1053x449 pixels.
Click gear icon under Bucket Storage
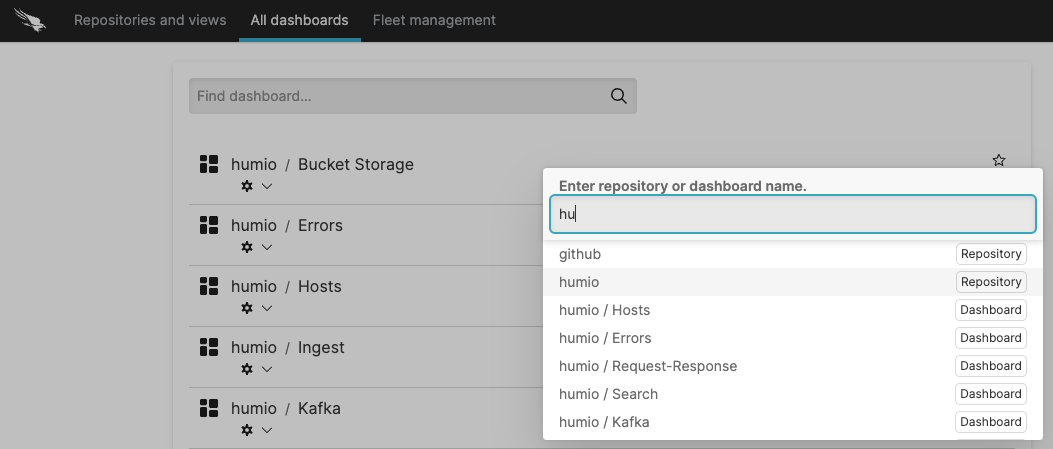click(247, 186)
